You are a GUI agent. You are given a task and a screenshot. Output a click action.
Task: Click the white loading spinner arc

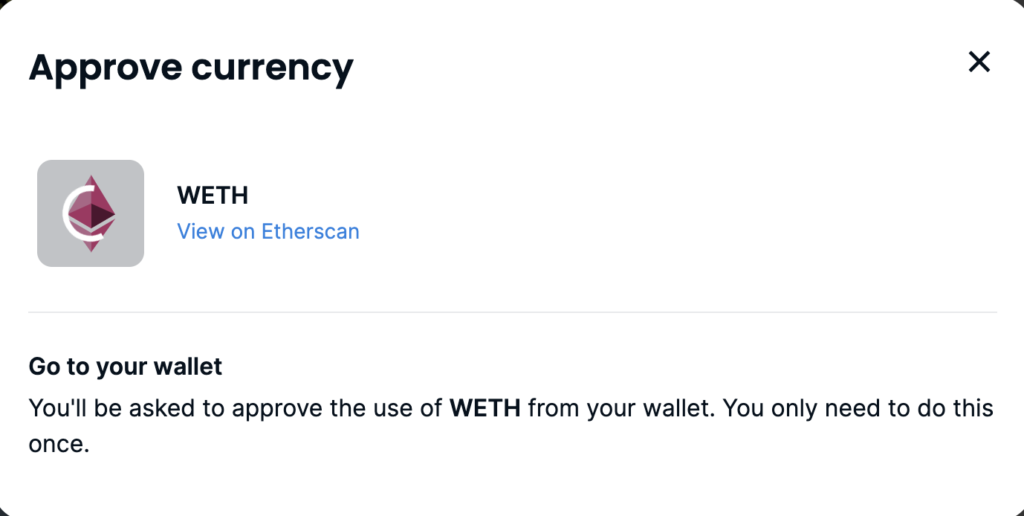(x=72, y=214)
